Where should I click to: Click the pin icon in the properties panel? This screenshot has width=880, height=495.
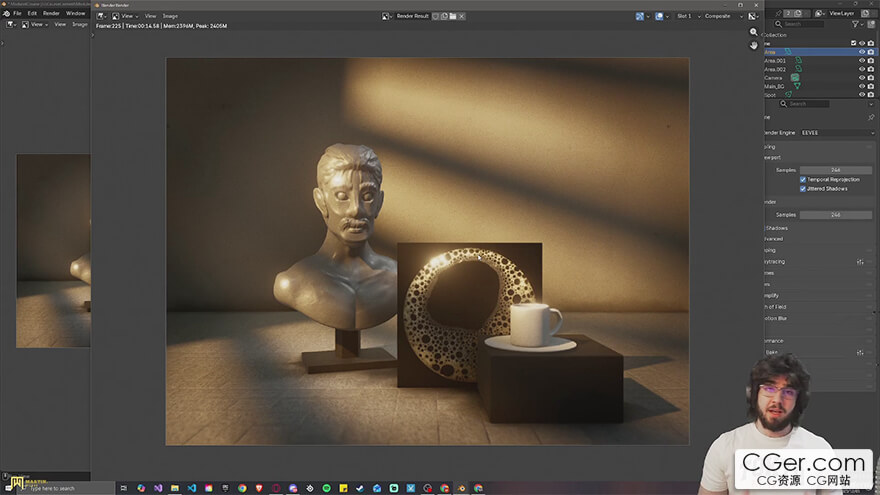(870, 116)
